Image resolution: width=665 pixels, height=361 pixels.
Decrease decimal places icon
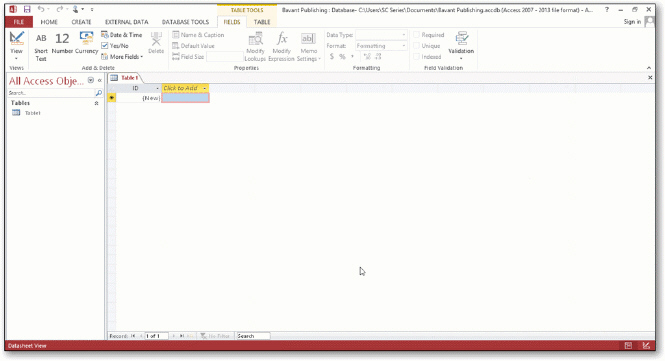(x=378, y=56)
